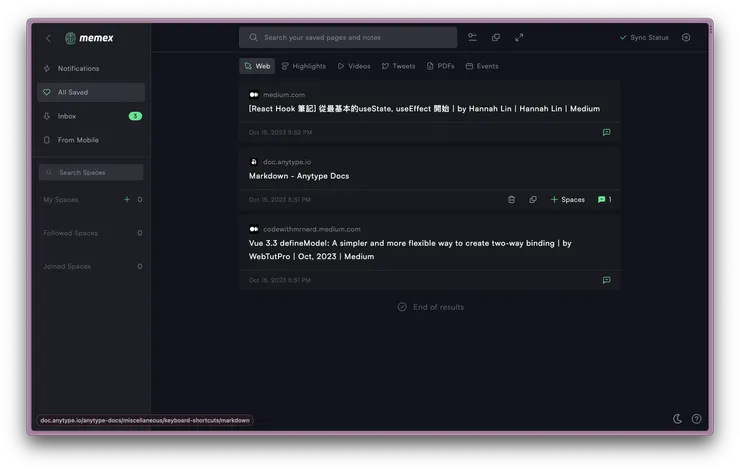
Task: Open Markdown - Anytype Docs page
Action: (x=299, y=176)
